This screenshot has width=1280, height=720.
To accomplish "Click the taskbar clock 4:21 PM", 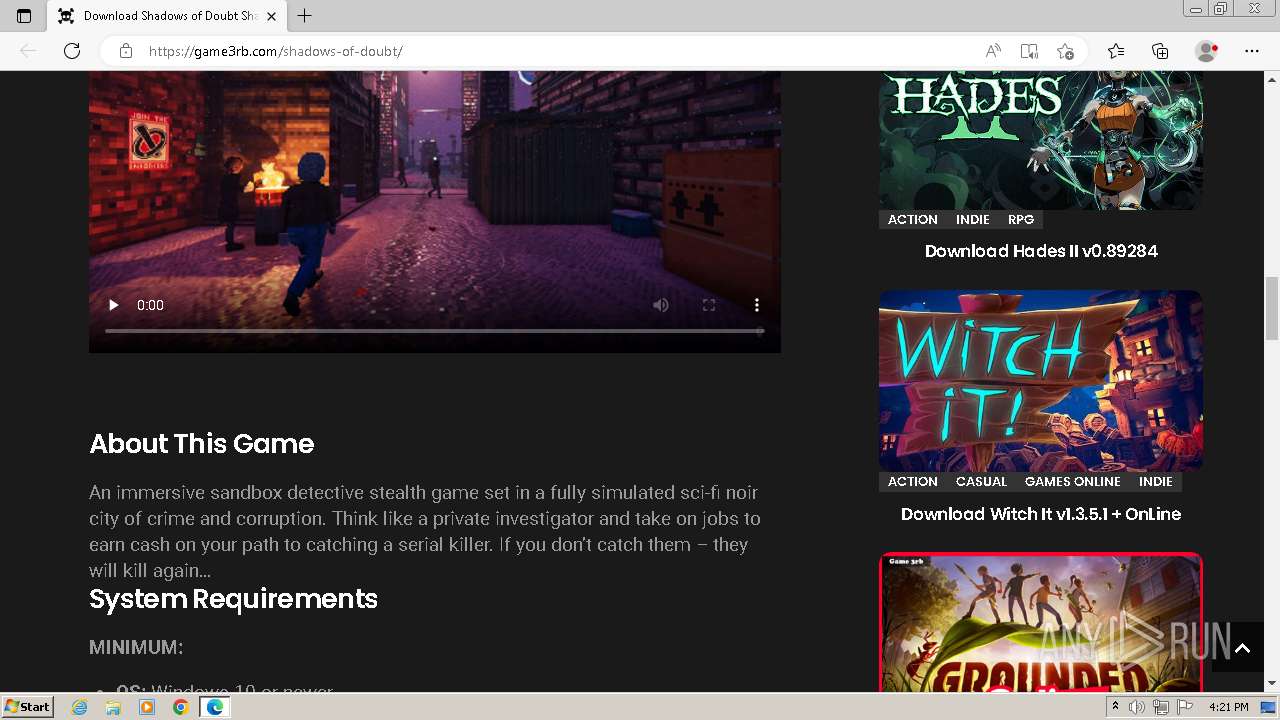I will pos(1229,707).
